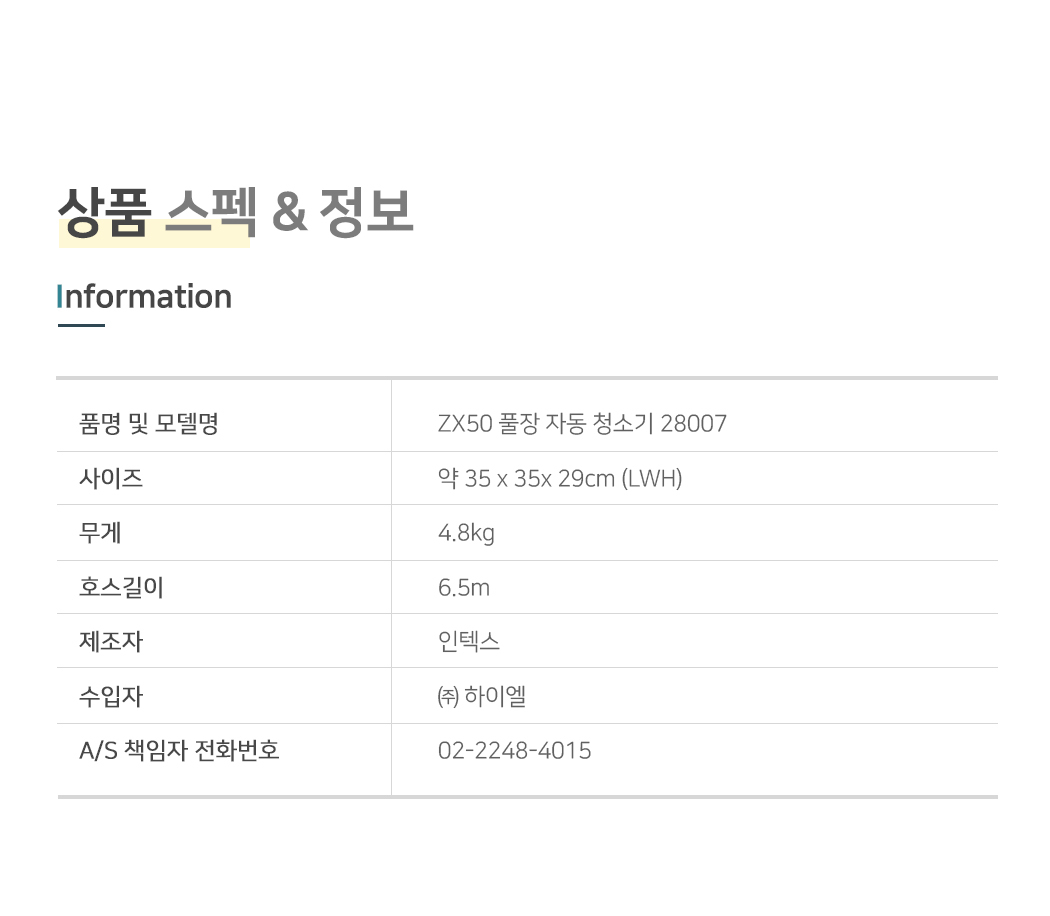Click the dark underline below Information
Image resolution: width=1050 pixels, height=916 pixels.
[x=81, y=325]
